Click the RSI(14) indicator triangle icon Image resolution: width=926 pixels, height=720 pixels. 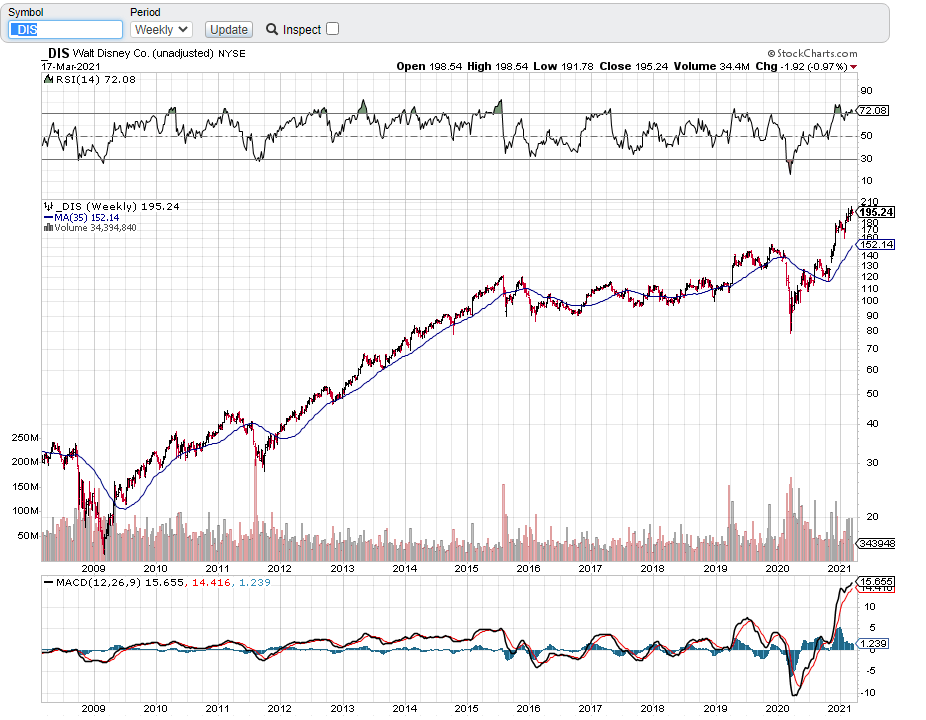[x=48, y=79]
